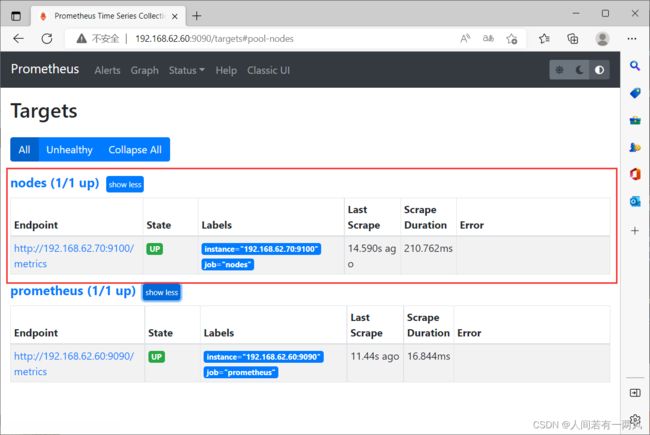This screenshot has width=650, height=435.
Task: Open Alerts page in navbar
Action: [107, 70]
